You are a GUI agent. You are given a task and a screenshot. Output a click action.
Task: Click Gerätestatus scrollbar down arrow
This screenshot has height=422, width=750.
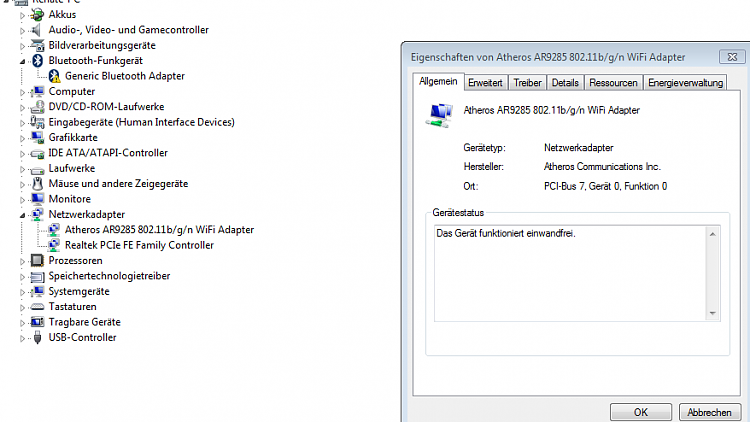coord(713,313)
